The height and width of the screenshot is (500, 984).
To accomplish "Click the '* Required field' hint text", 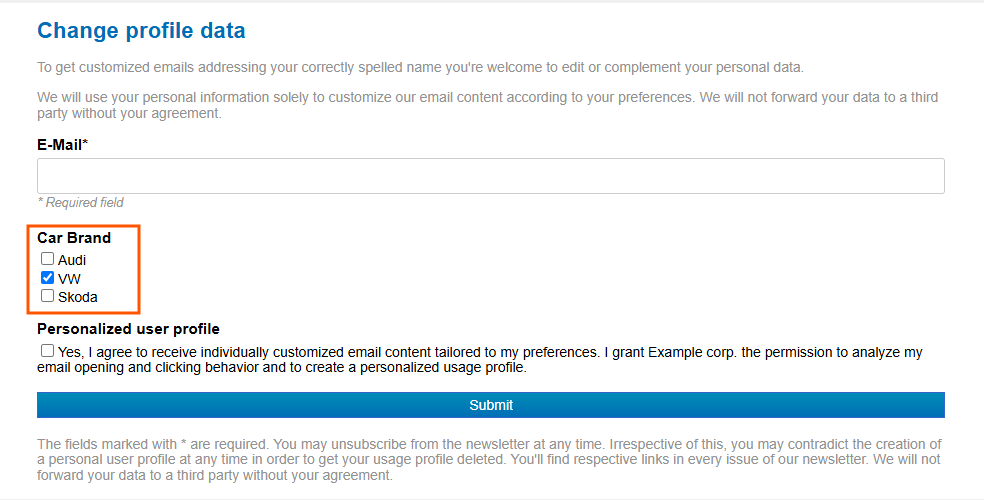I will click(x=80, y=203).
